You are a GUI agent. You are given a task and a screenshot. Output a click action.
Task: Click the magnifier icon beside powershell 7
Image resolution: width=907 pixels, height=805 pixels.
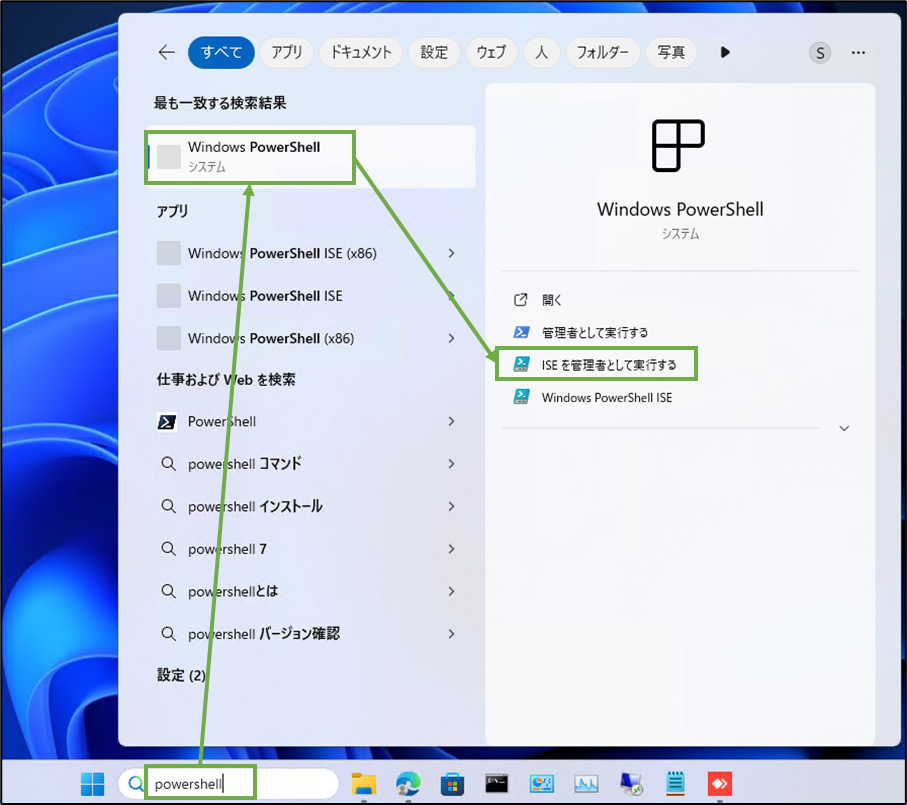(x=168, y=549)
